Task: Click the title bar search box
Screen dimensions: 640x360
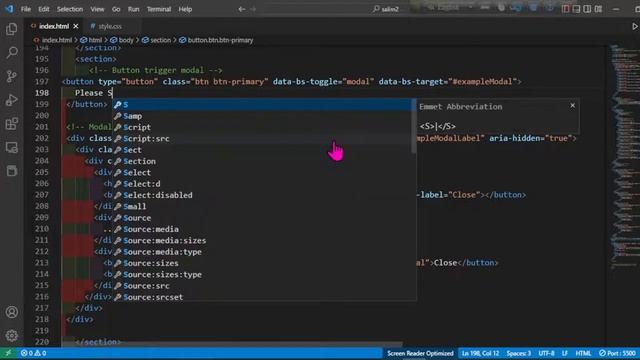Action: pos(386,9)
